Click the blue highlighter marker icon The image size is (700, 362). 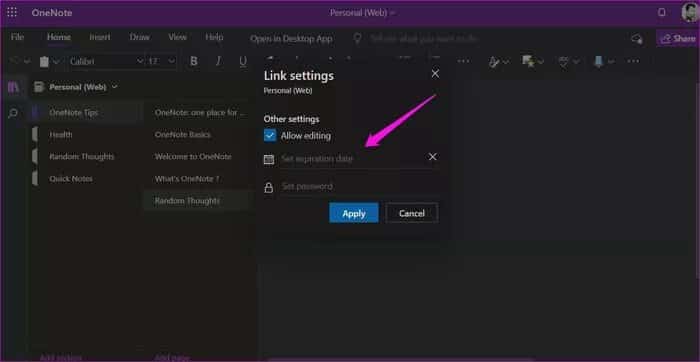click(x=599, y=62)
